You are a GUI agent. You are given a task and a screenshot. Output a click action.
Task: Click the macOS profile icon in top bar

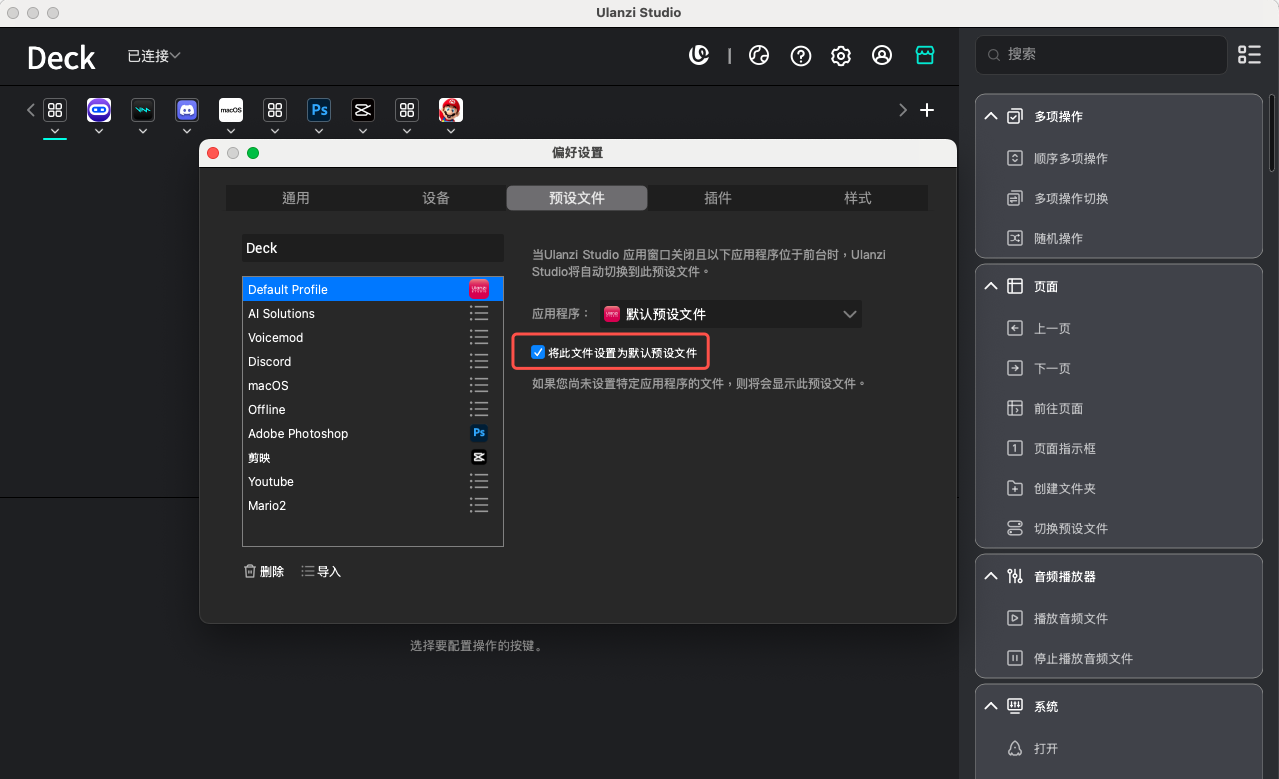coord(231,110)
